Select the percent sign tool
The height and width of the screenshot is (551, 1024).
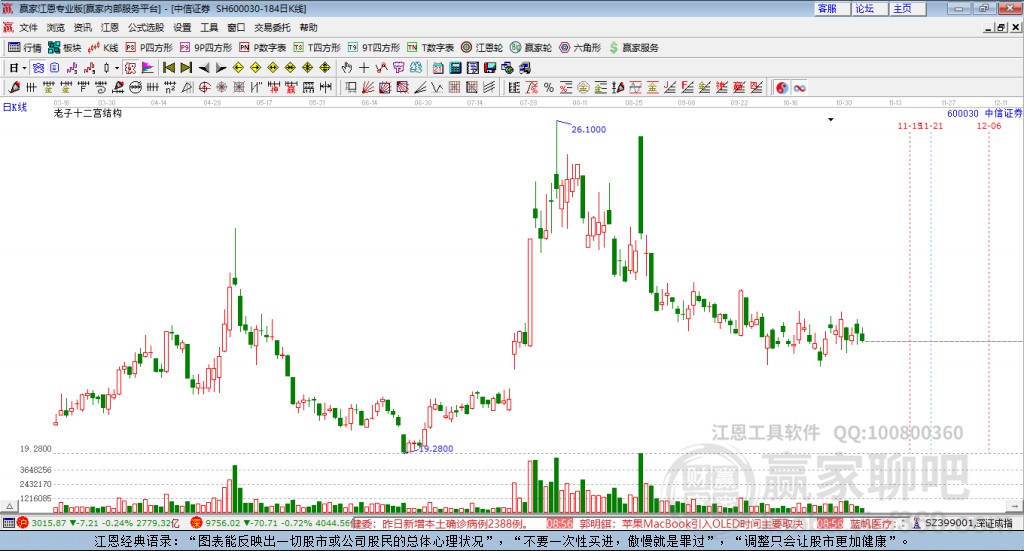[x=549, y=87]
